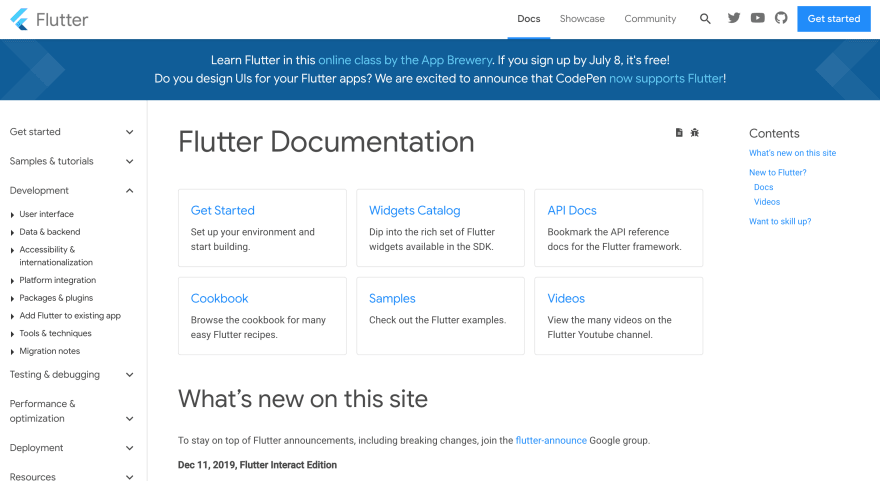
Task: Open the search magnifier icon
Action: tap(705, 19)
